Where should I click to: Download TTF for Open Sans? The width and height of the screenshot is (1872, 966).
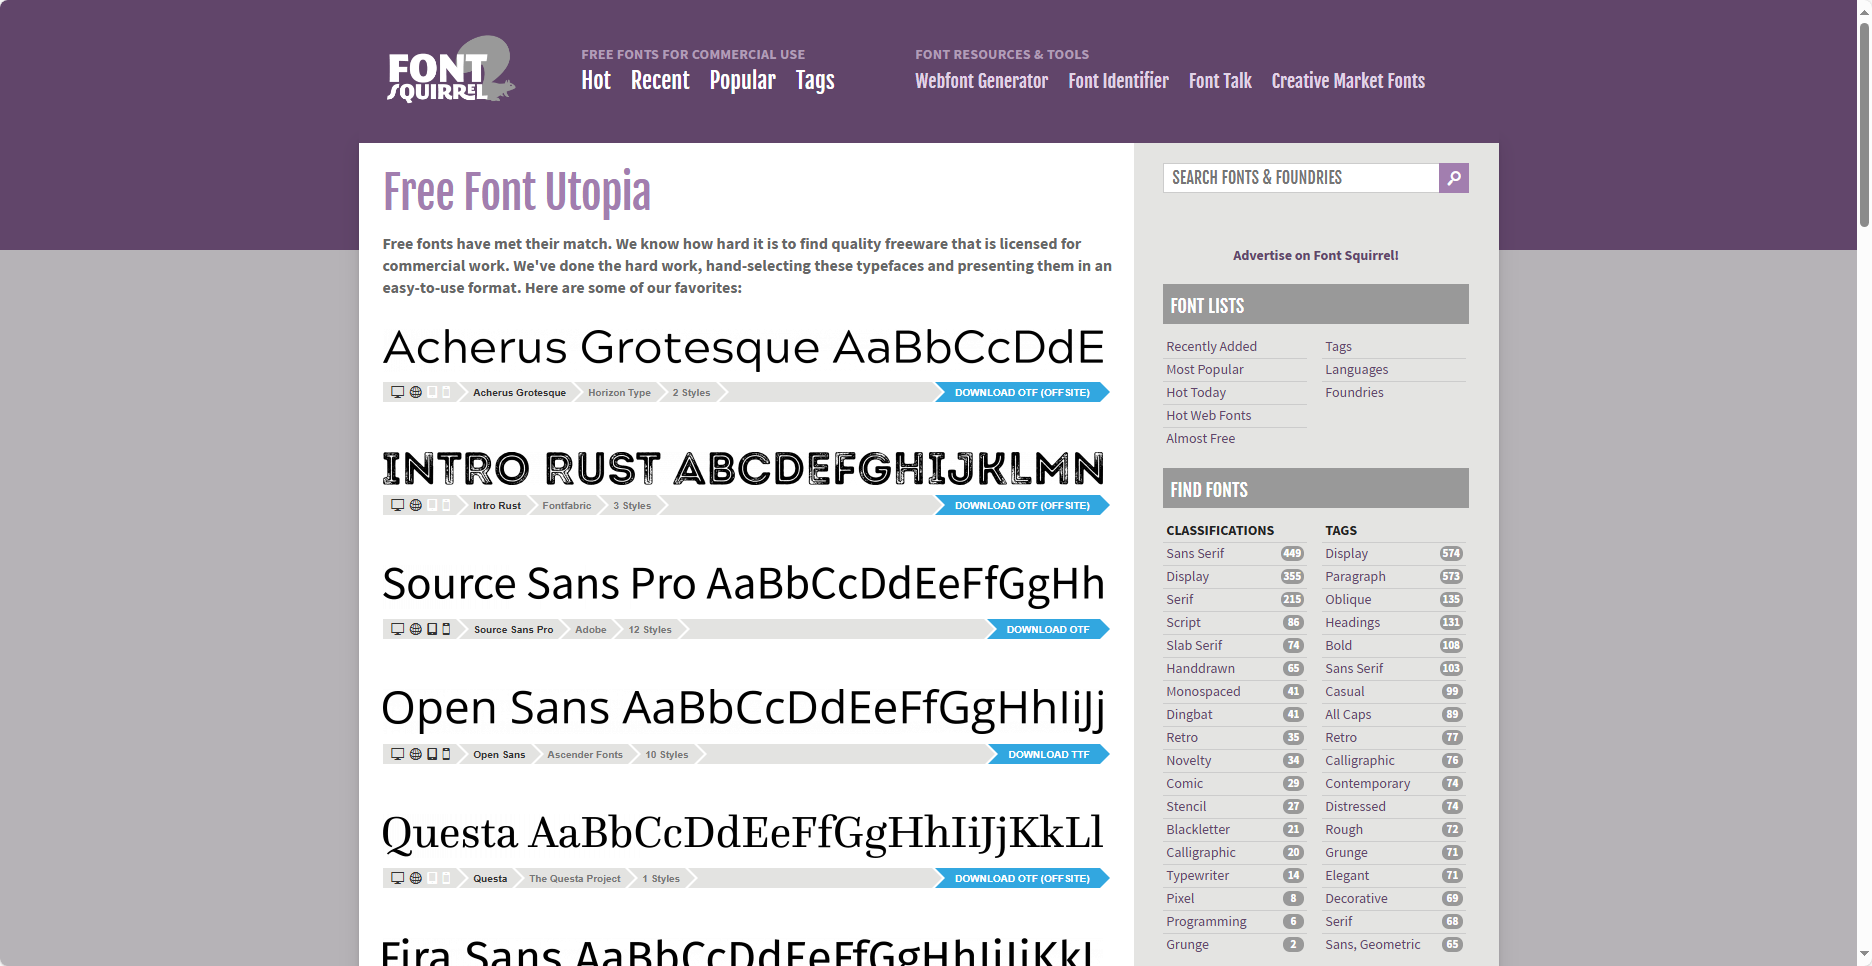[1048, 754]
